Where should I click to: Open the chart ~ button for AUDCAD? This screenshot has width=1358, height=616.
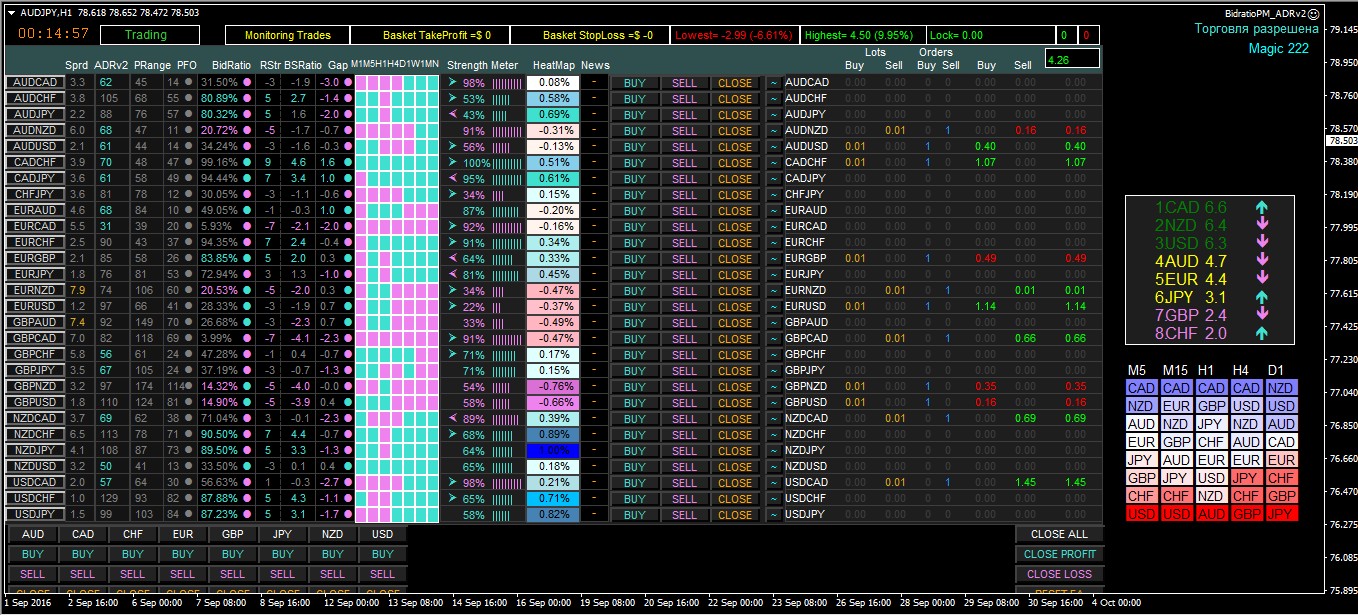click(x=773, y=82)
